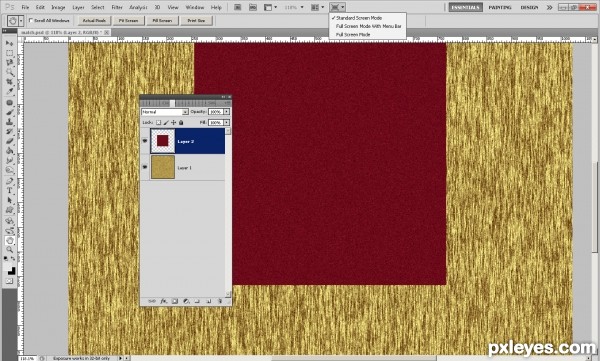Launch Mini Bridge from application bar

253,7
